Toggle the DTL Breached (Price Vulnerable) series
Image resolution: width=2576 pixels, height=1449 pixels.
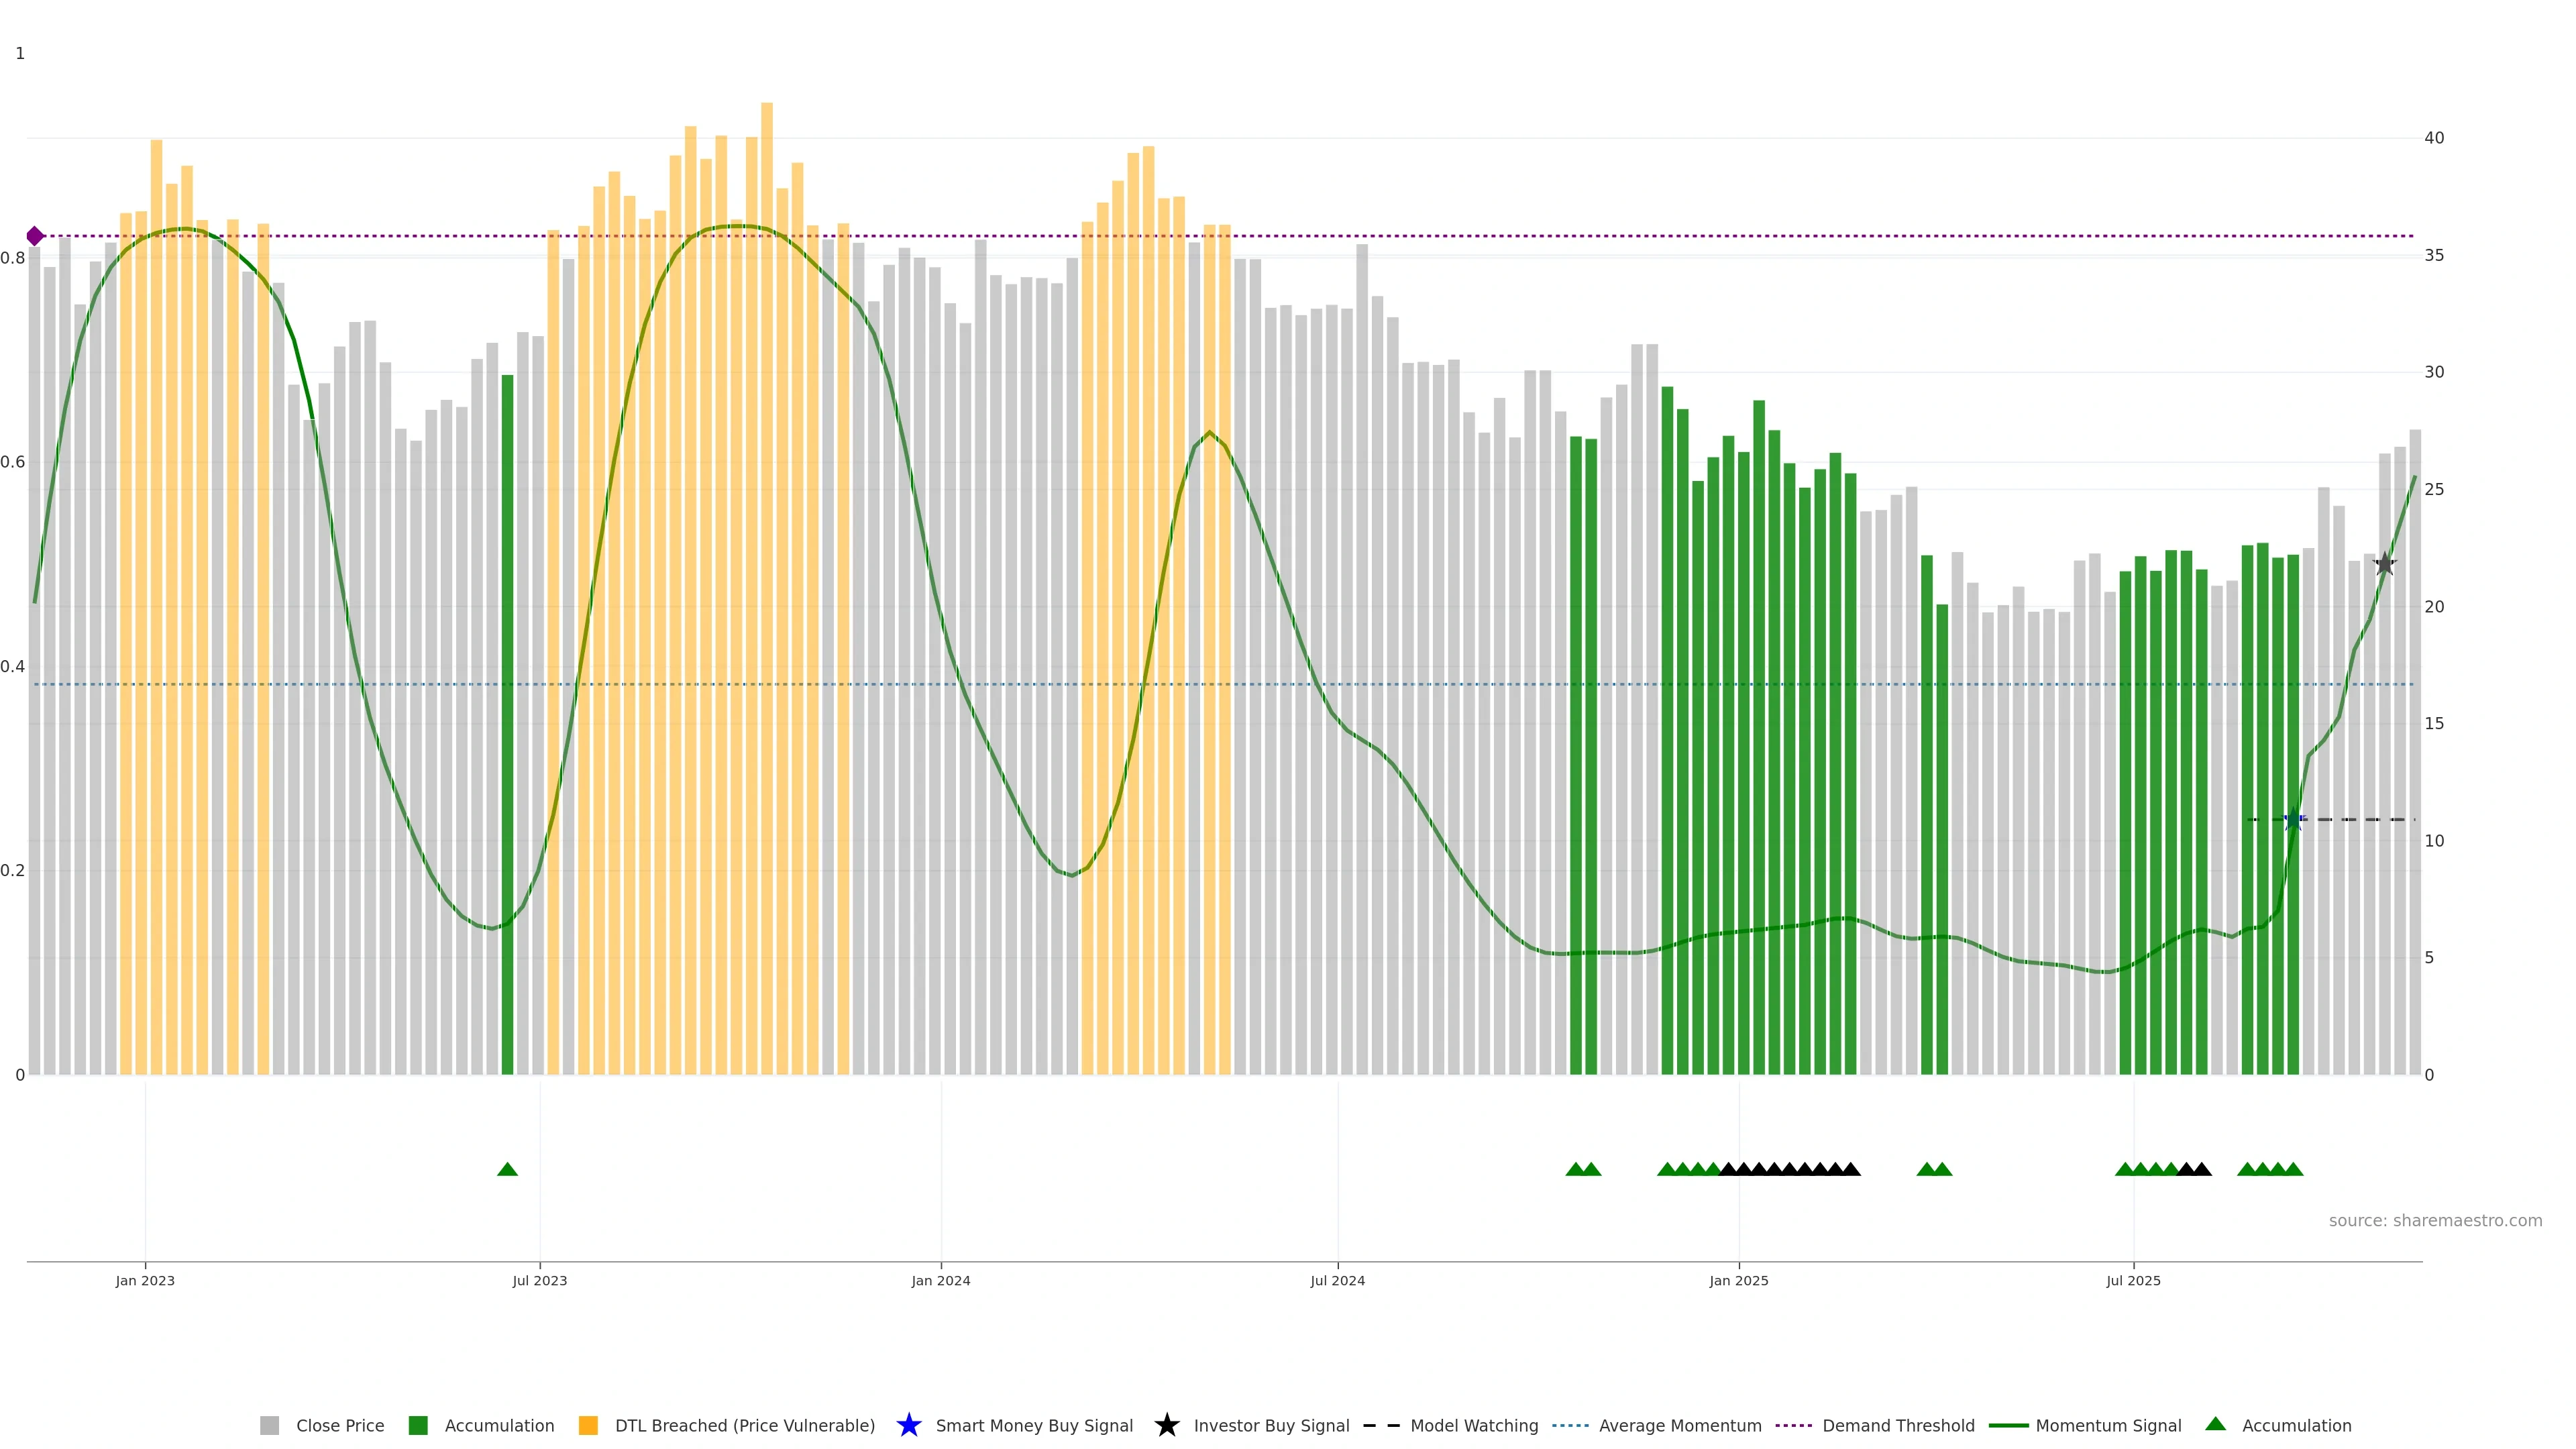744,1425
